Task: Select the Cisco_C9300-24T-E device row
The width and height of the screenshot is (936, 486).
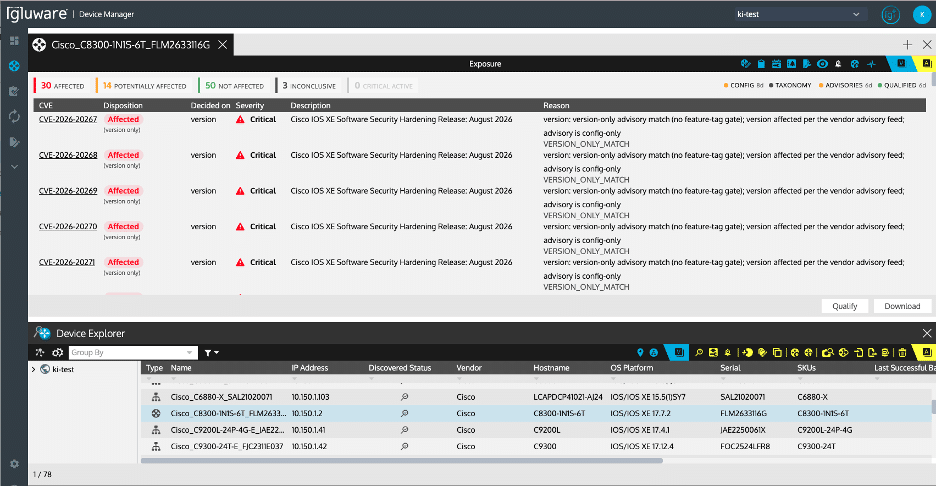Action: click(536, 447)
